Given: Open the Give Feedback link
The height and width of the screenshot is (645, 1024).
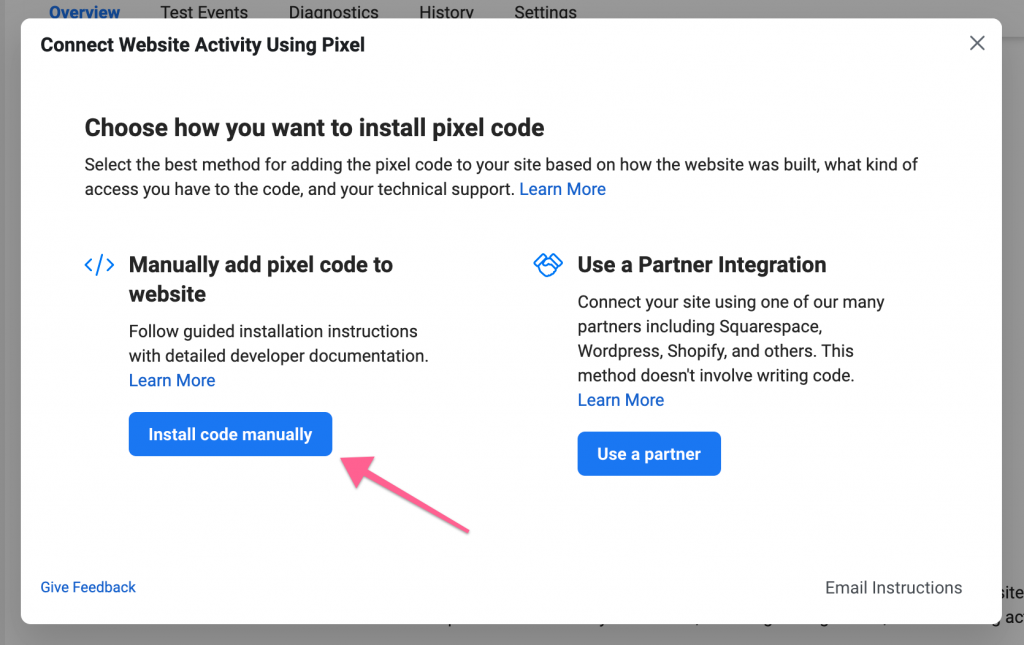Looking at the screenshot, I should [88, 587].
